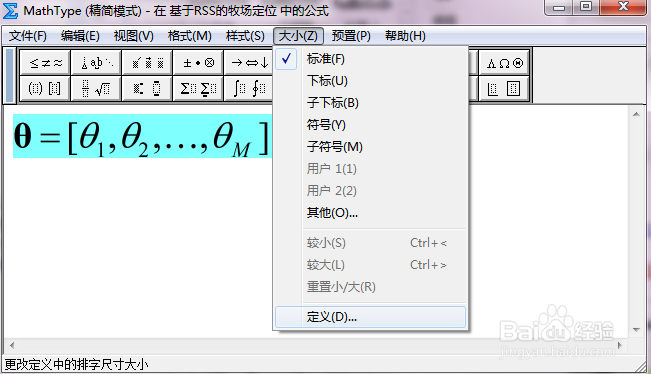The image size is (651, 374).
Task: Choose 子符号(M) size
Action: point(370,147)
